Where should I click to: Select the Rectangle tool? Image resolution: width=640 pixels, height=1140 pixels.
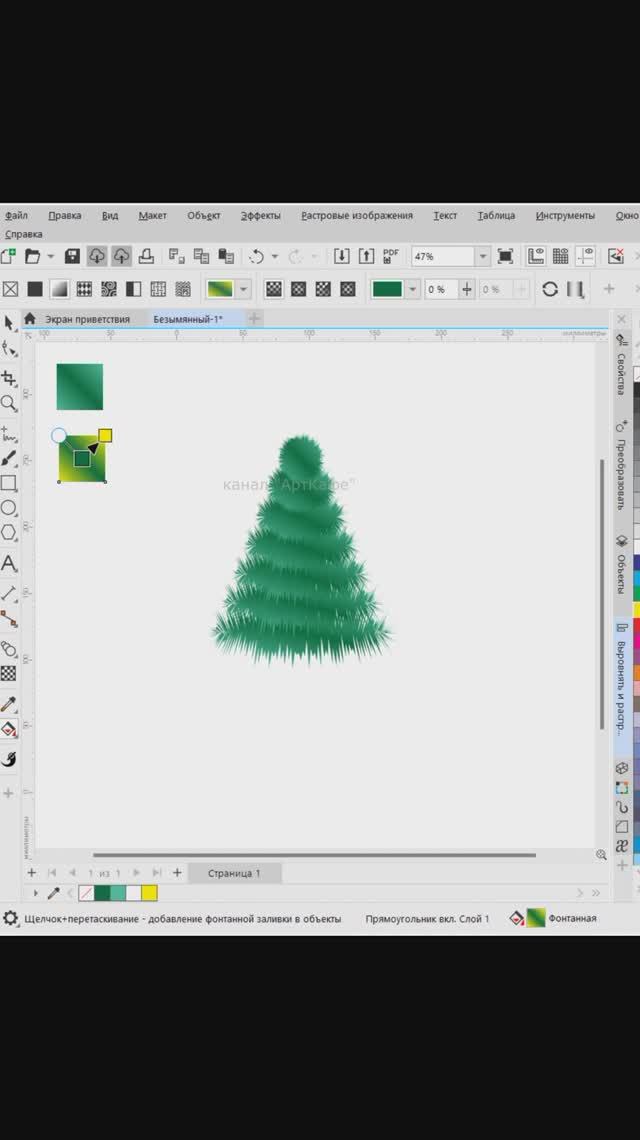pos(9,483)
